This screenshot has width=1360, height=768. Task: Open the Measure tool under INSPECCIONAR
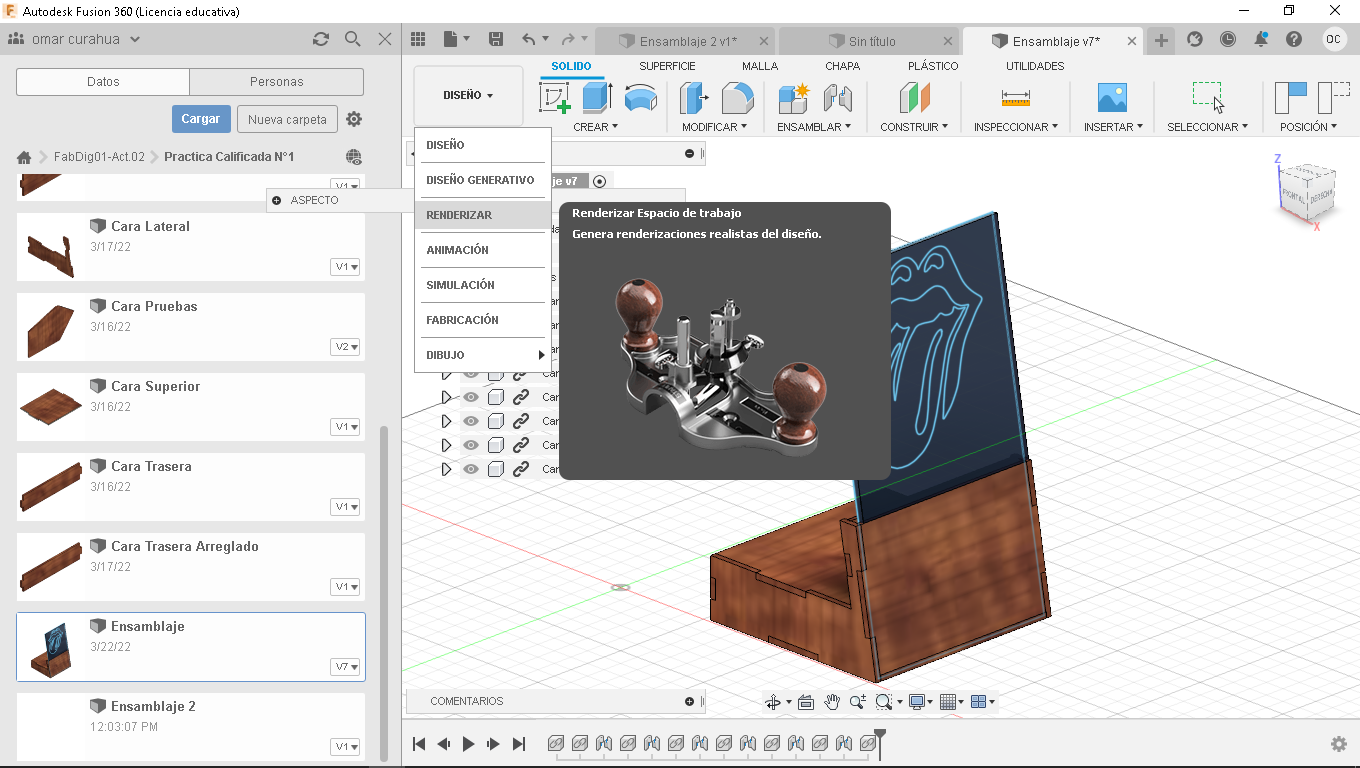click(x=1014, y=97)
